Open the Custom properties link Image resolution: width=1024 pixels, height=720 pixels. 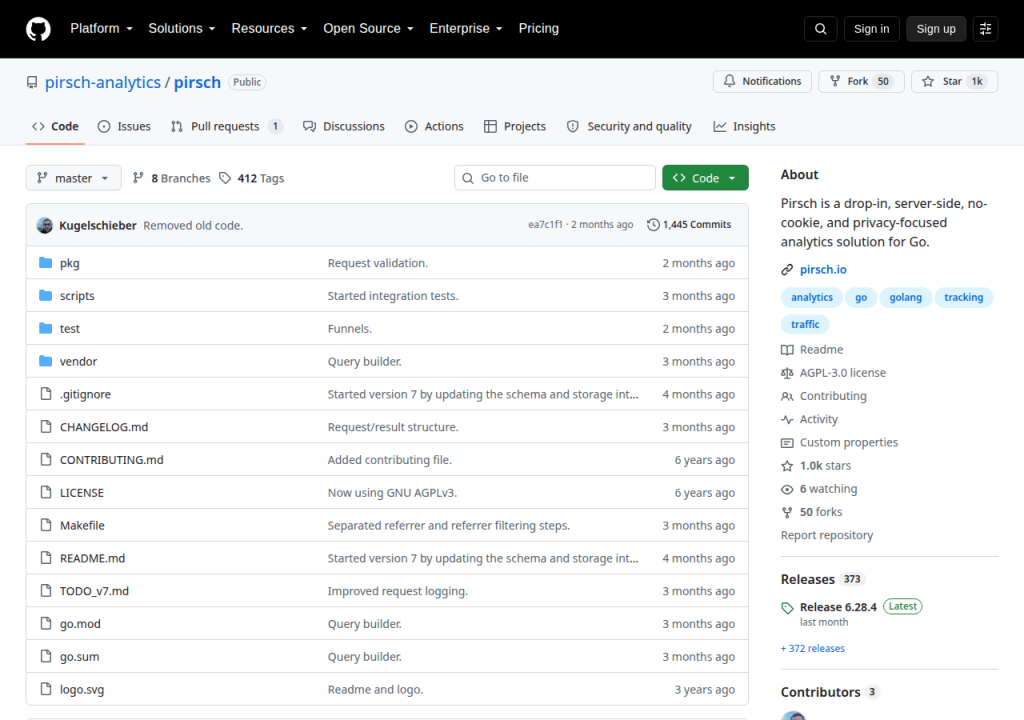(x=848, y=442)
